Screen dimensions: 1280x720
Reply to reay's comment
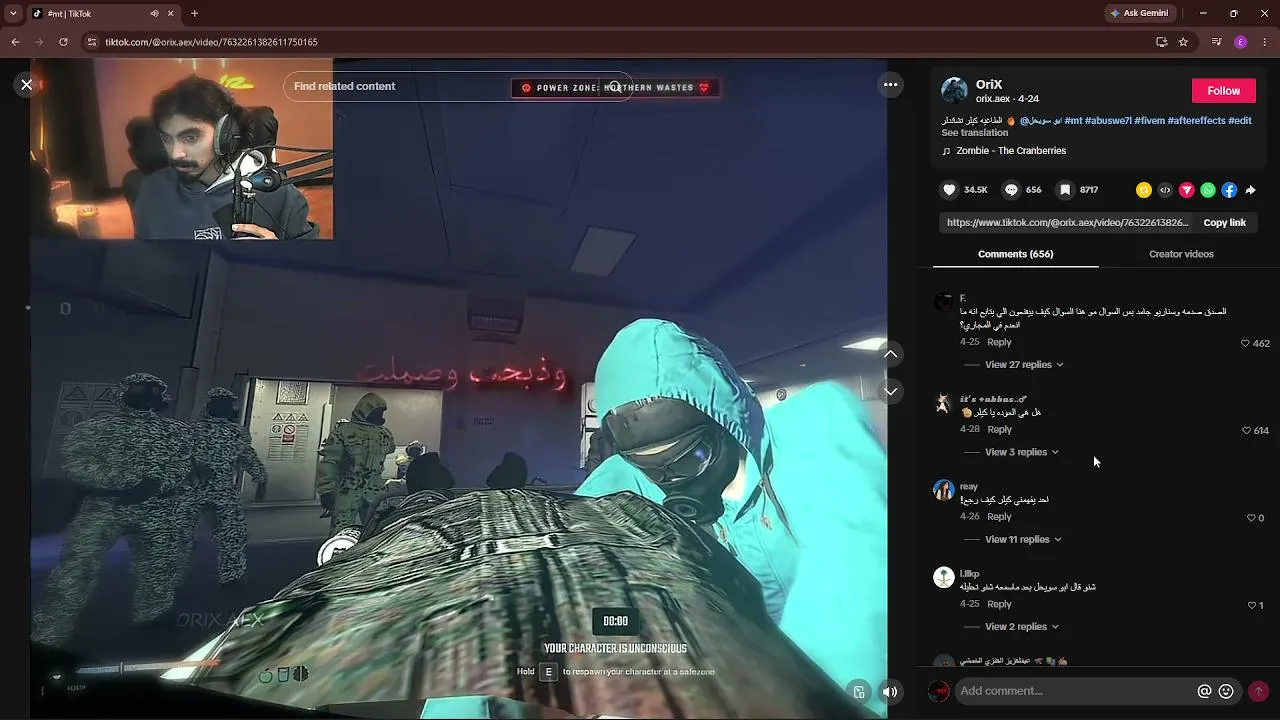(999, 517)
